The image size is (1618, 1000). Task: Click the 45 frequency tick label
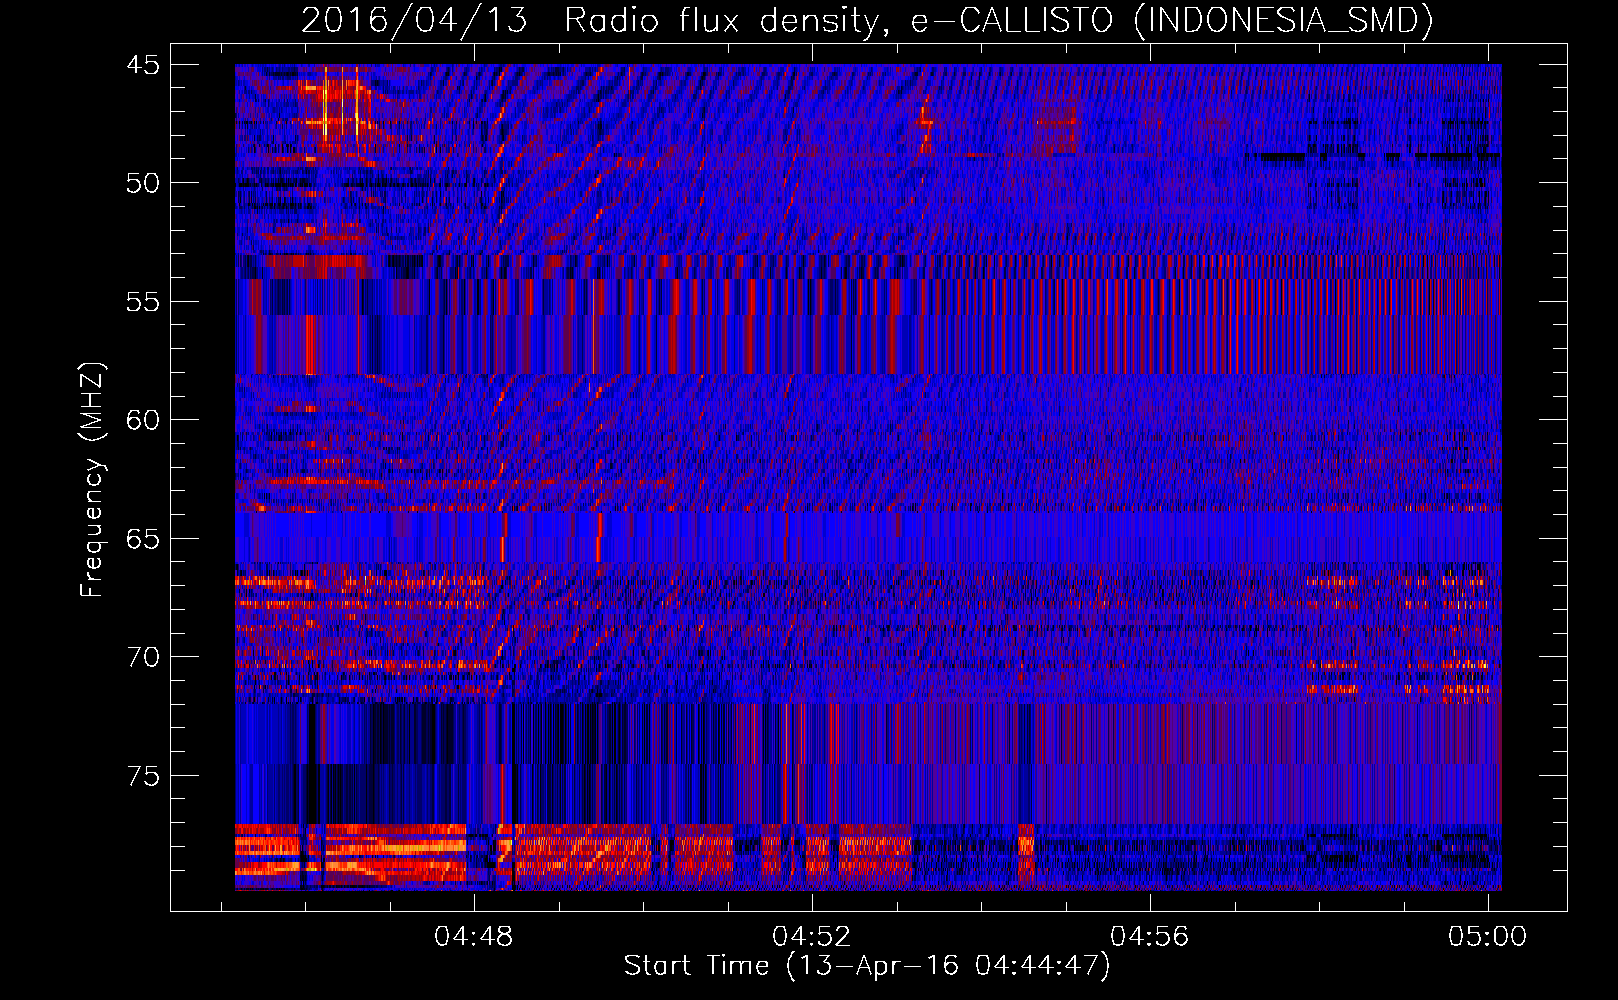(143, 65)
